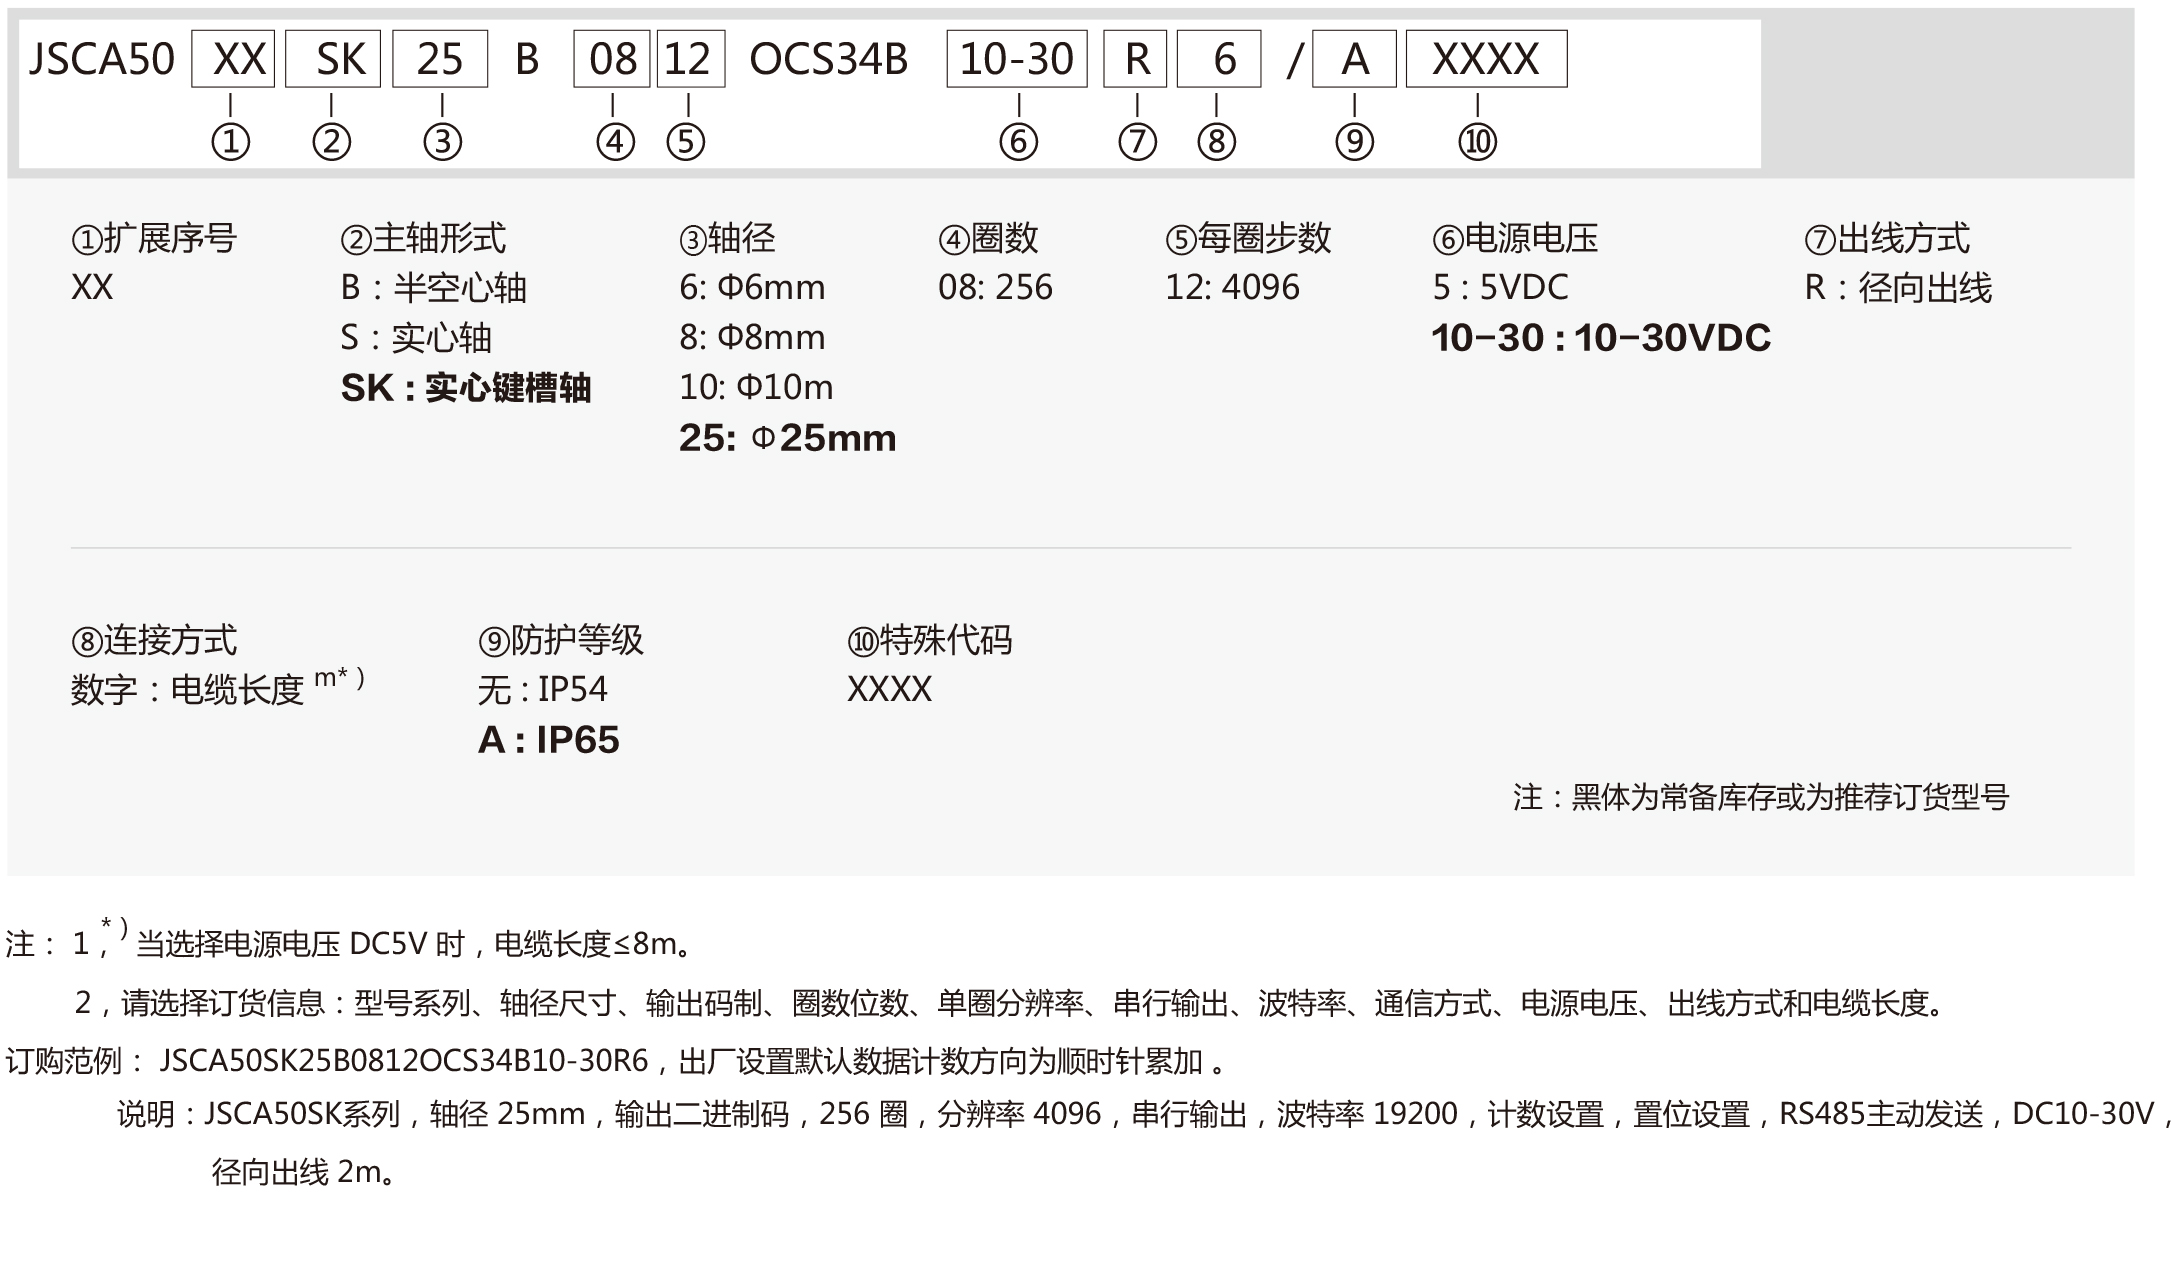Screen dimensions: 2171x1262
Task: Click the heading ⑩特殊代码
Action: [930, 640]
